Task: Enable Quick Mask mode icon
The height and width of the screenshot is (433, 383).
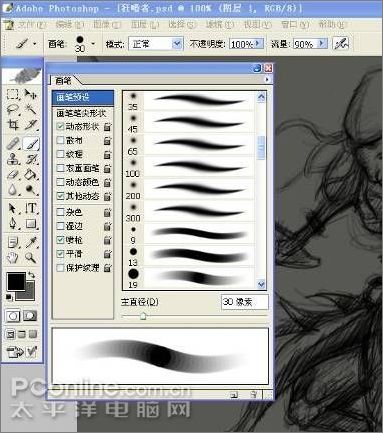Action: pyautogui.click(x=30, y=316)
